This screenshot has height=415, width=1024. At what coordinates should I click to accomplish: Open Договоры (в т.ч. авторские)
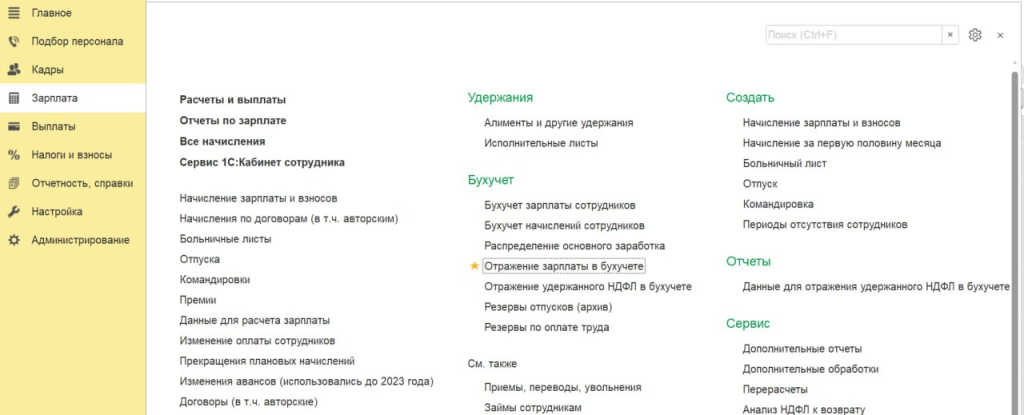249,401
